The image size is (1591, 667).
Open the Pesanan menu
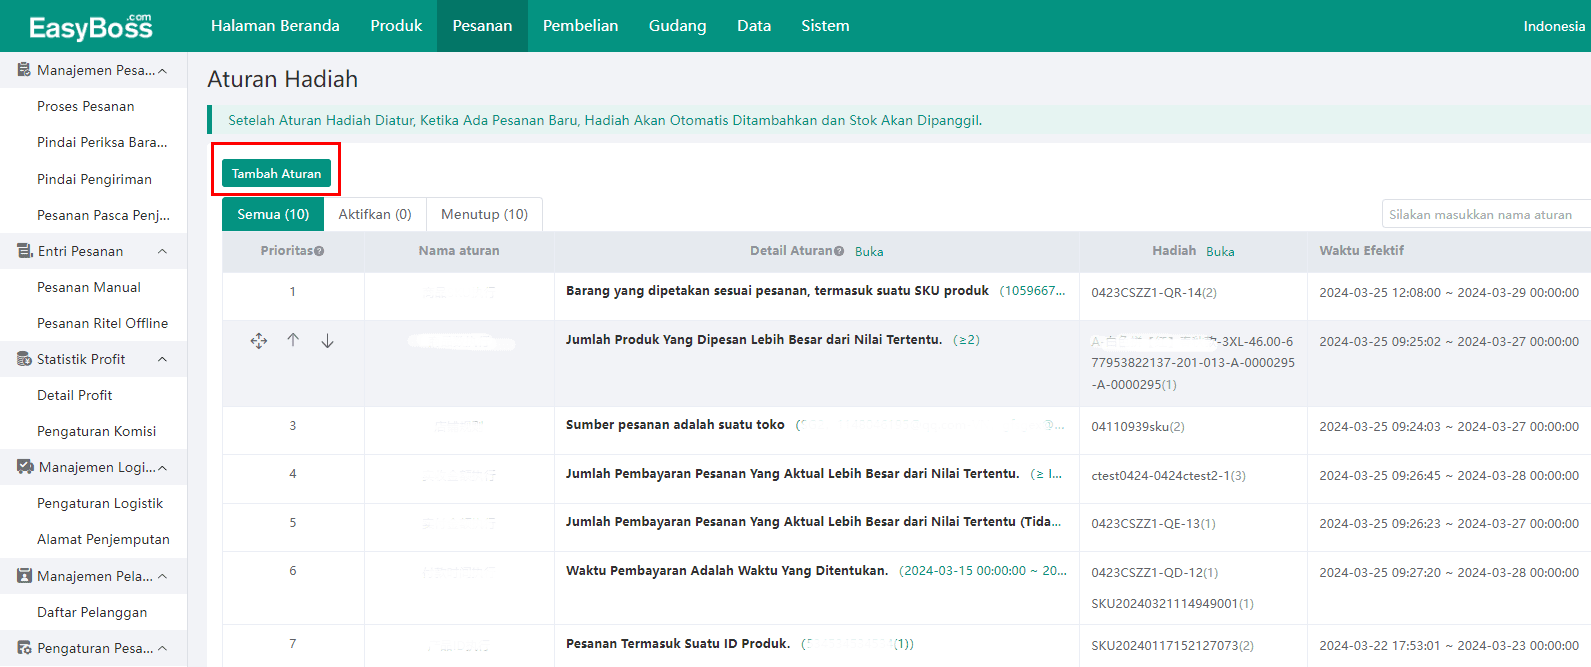pyautogui.click(x=482, y=26)
